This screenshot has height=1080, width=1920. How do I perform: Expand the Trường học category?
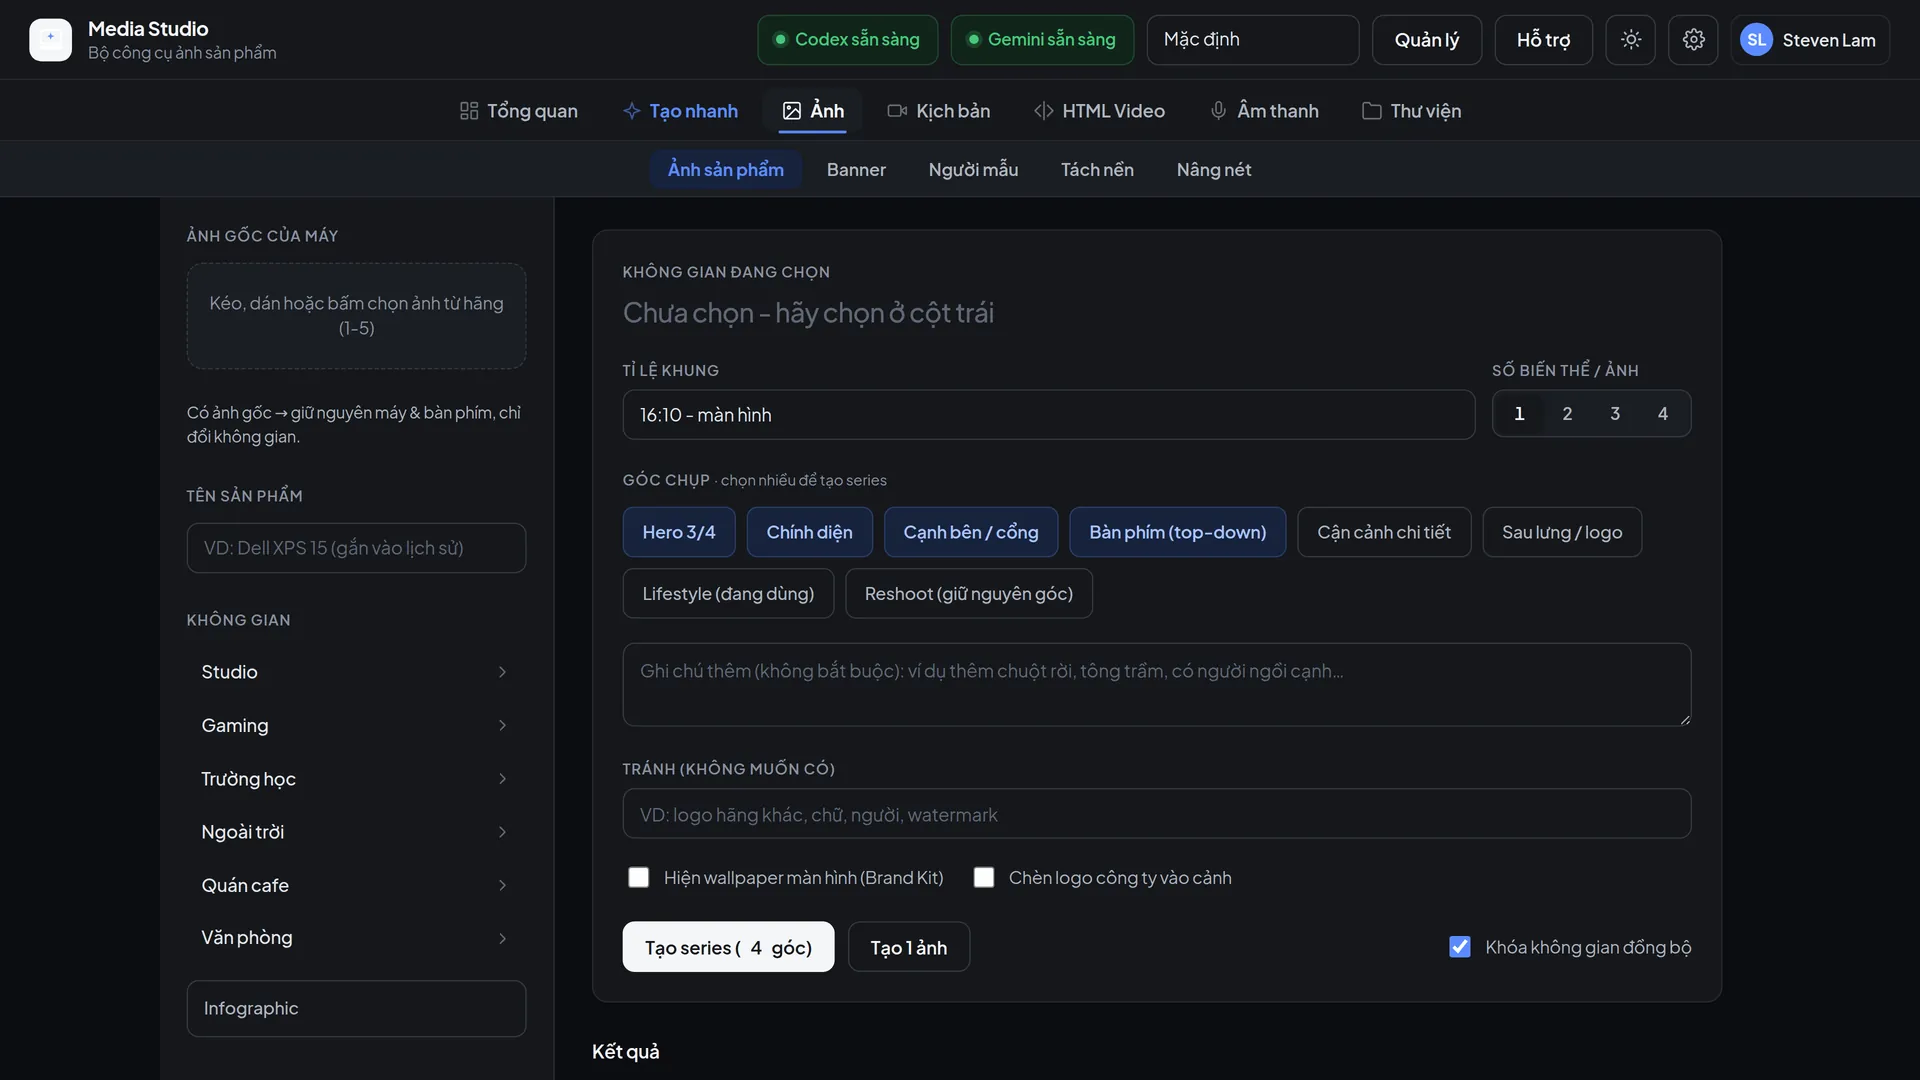(356, 779)
